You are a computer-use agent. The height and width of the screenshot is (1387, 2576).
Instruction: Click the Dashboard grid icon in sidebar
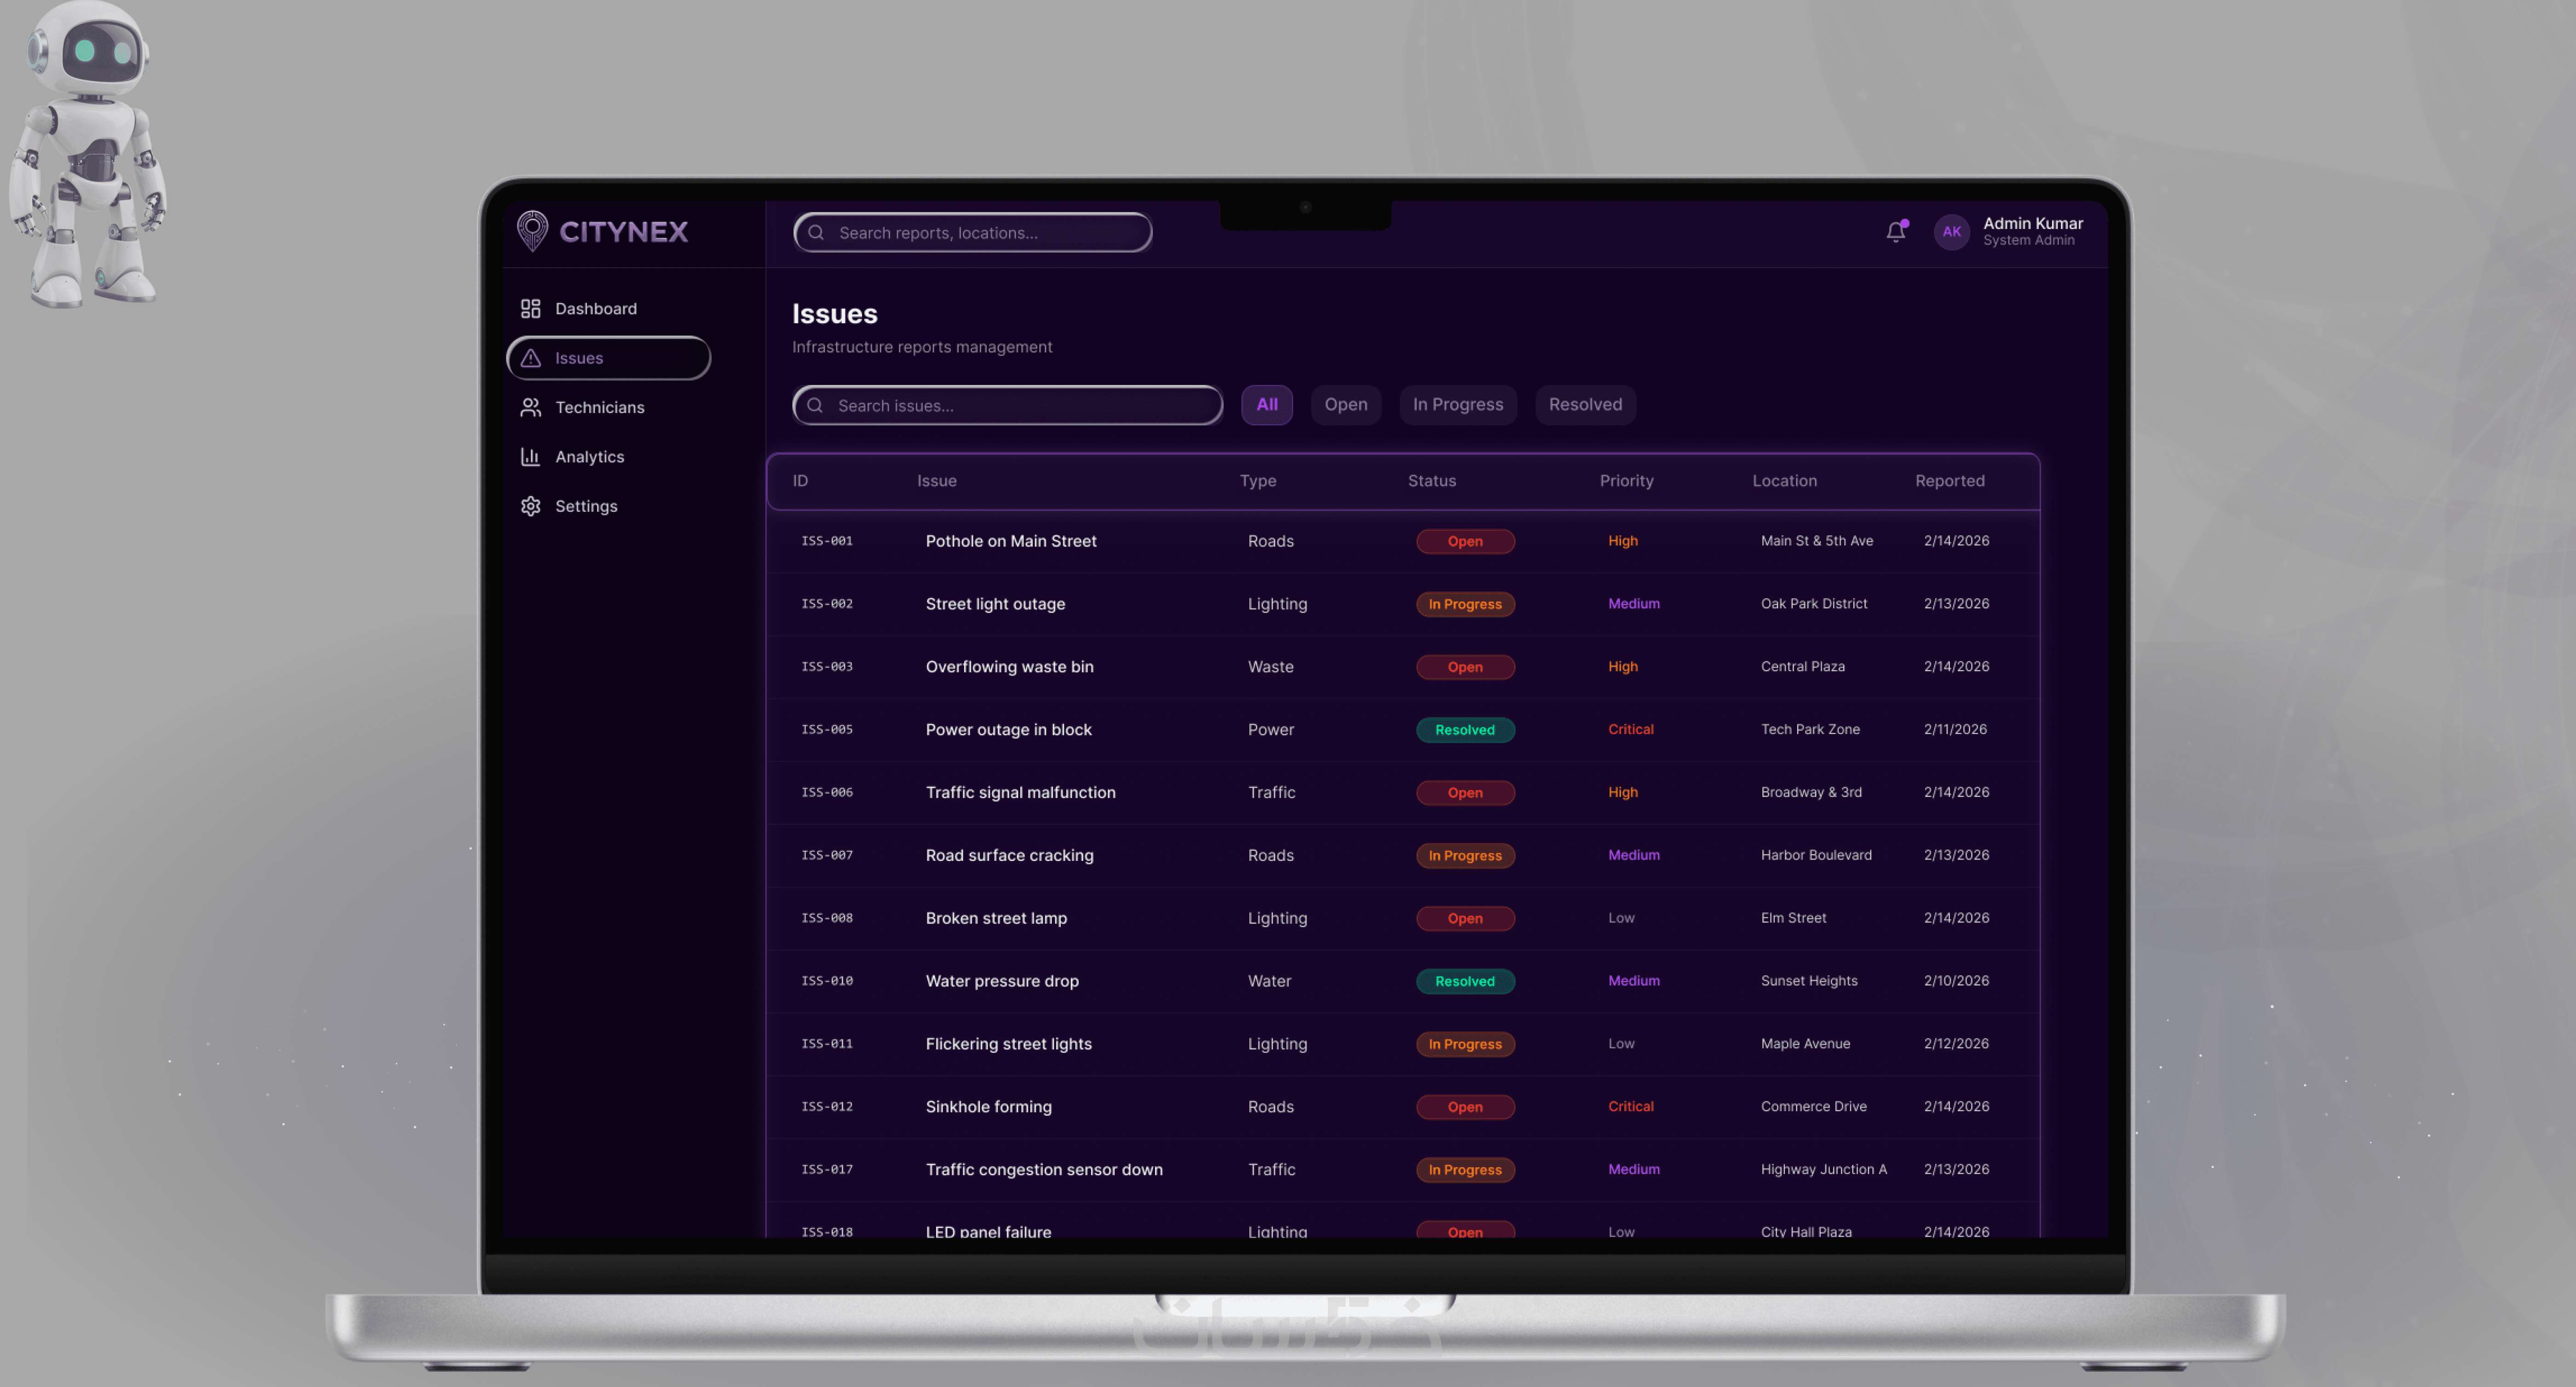(531, 308)
